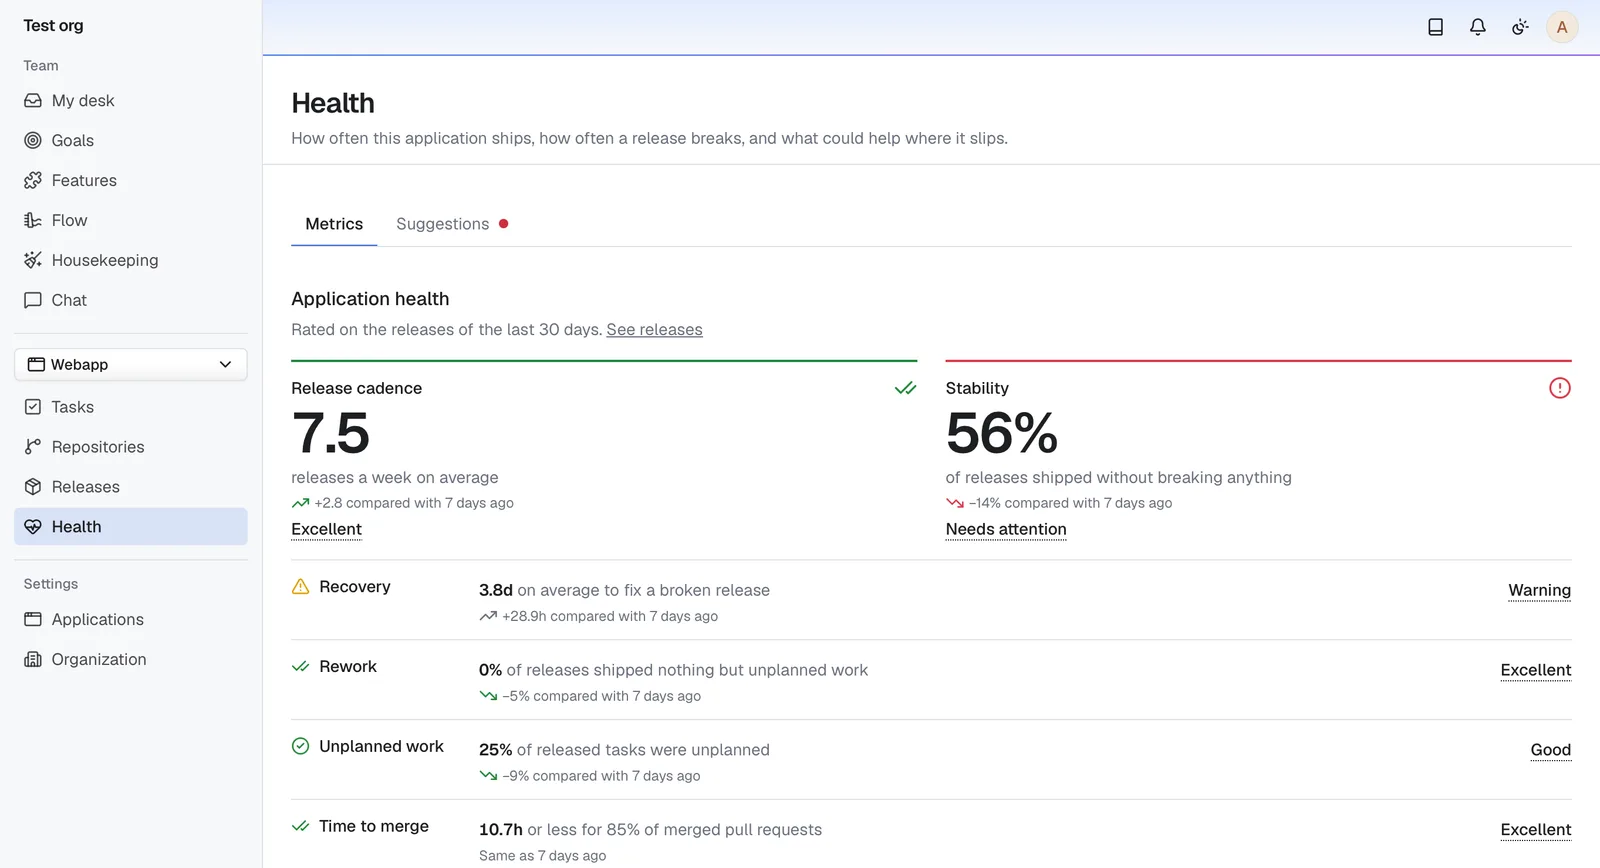The height and width of the screenshot is (868, 1600).
Task: Click the red Suggestions notification dot
Action: point(503,224)
